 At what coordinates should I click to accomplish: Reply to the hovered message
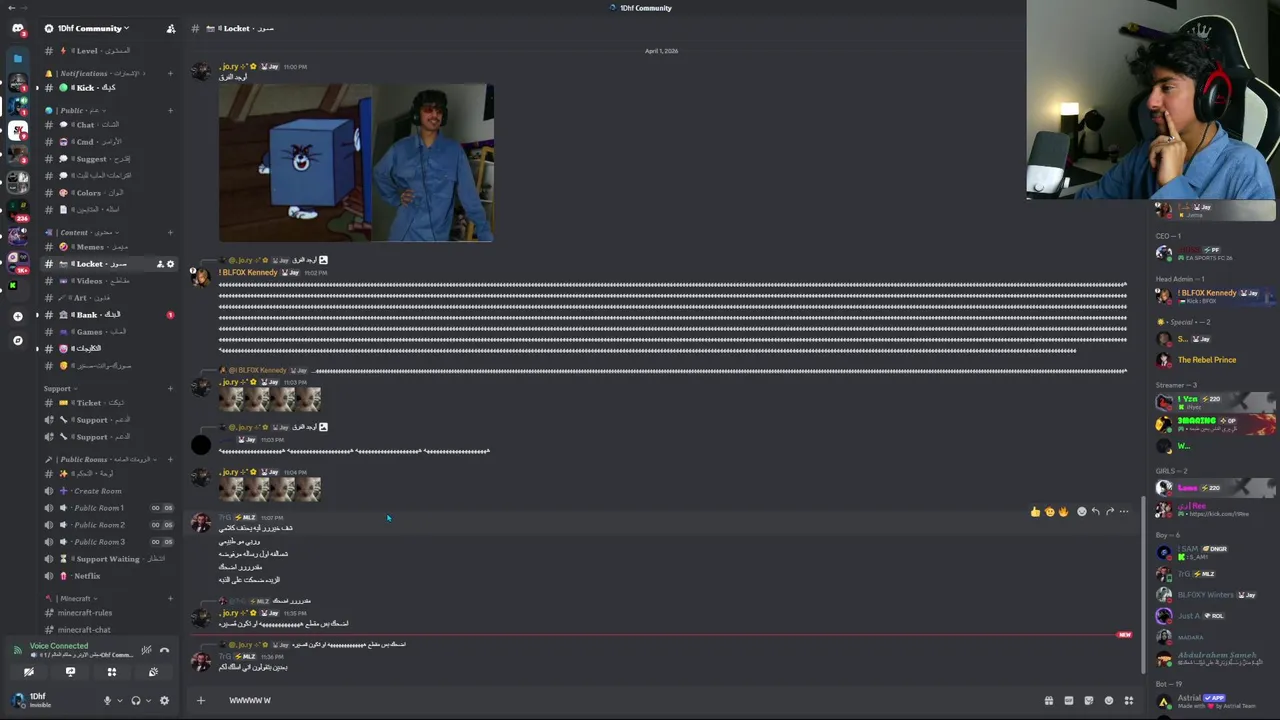[1095, 511]
